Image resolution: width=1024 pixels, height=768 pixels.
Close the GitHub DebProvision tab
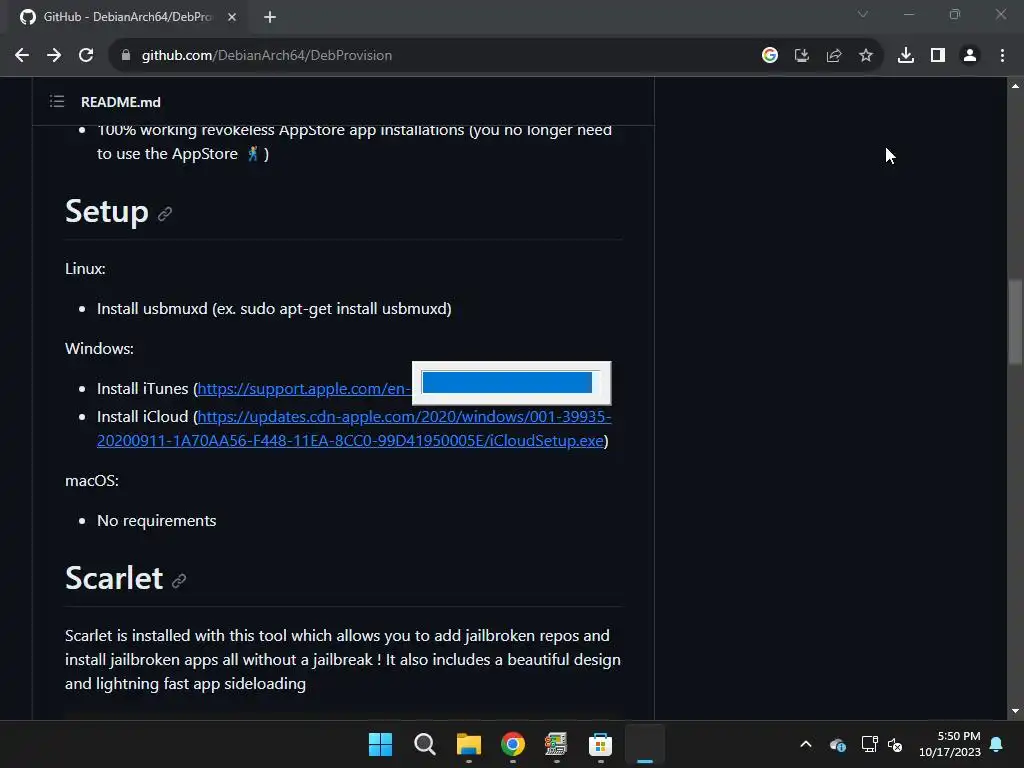coord(232,17)
